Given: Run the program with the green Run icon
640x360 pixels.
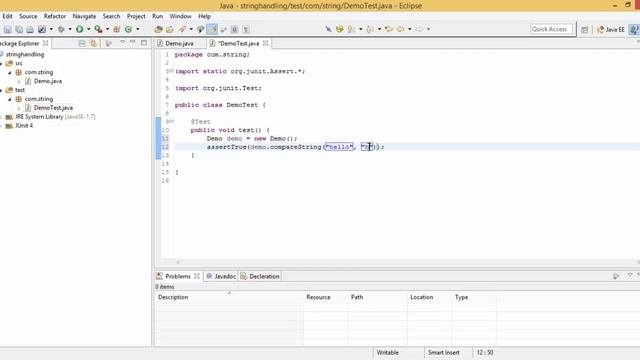Looking at the screenshot, I should 80,29.
